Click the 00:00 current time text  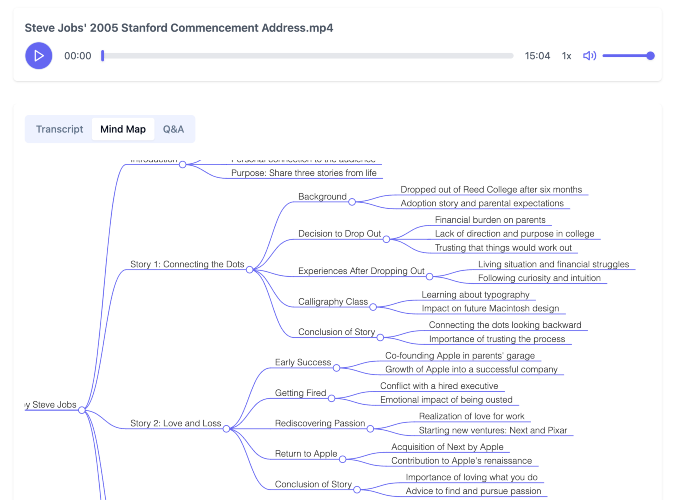click(78, 56)
